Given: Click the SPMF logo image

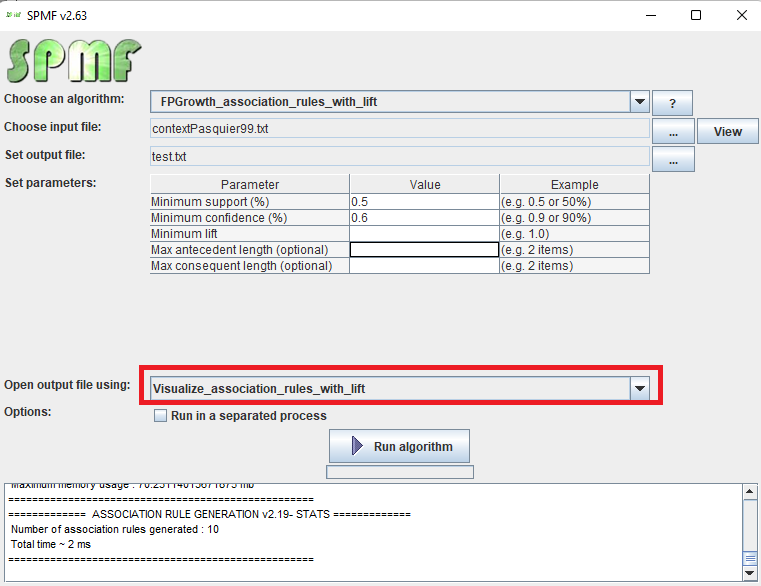Looking at the screenshot, I should pyautogui.click(x=74, y=60).
